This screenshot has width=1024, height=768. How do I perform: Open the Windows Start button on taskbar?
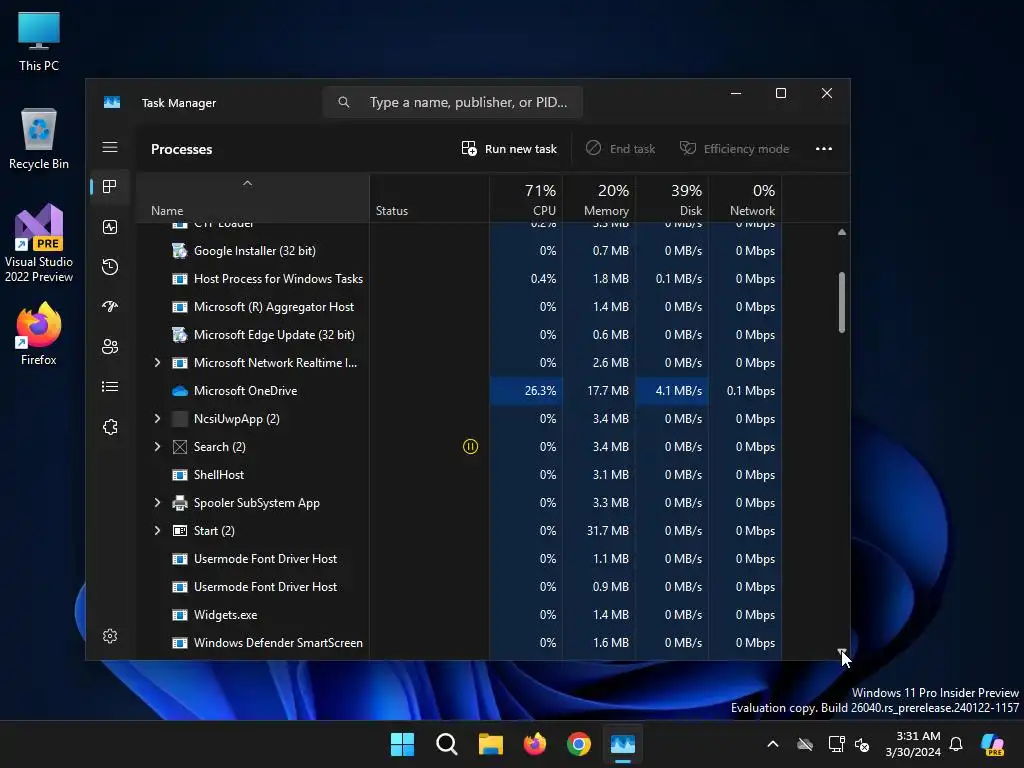click(402, 744)
